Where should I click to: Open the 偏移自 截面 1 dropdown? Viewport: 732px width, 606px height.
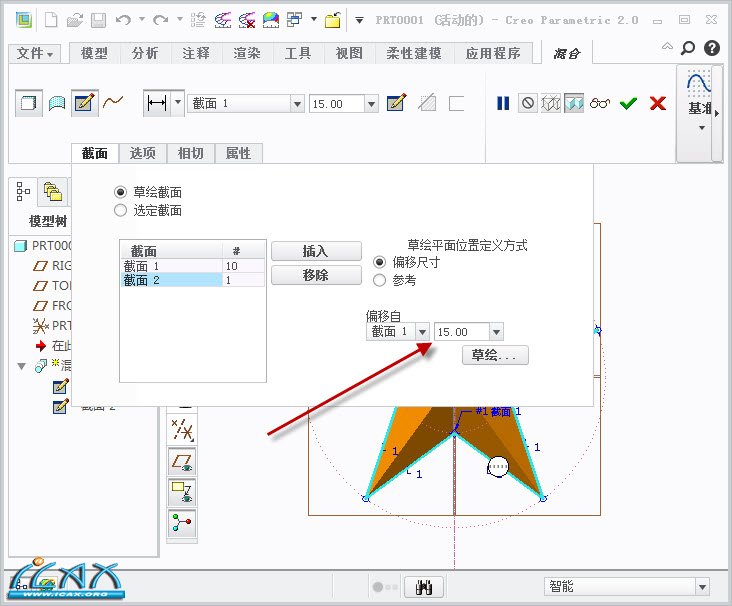[422, 332]
